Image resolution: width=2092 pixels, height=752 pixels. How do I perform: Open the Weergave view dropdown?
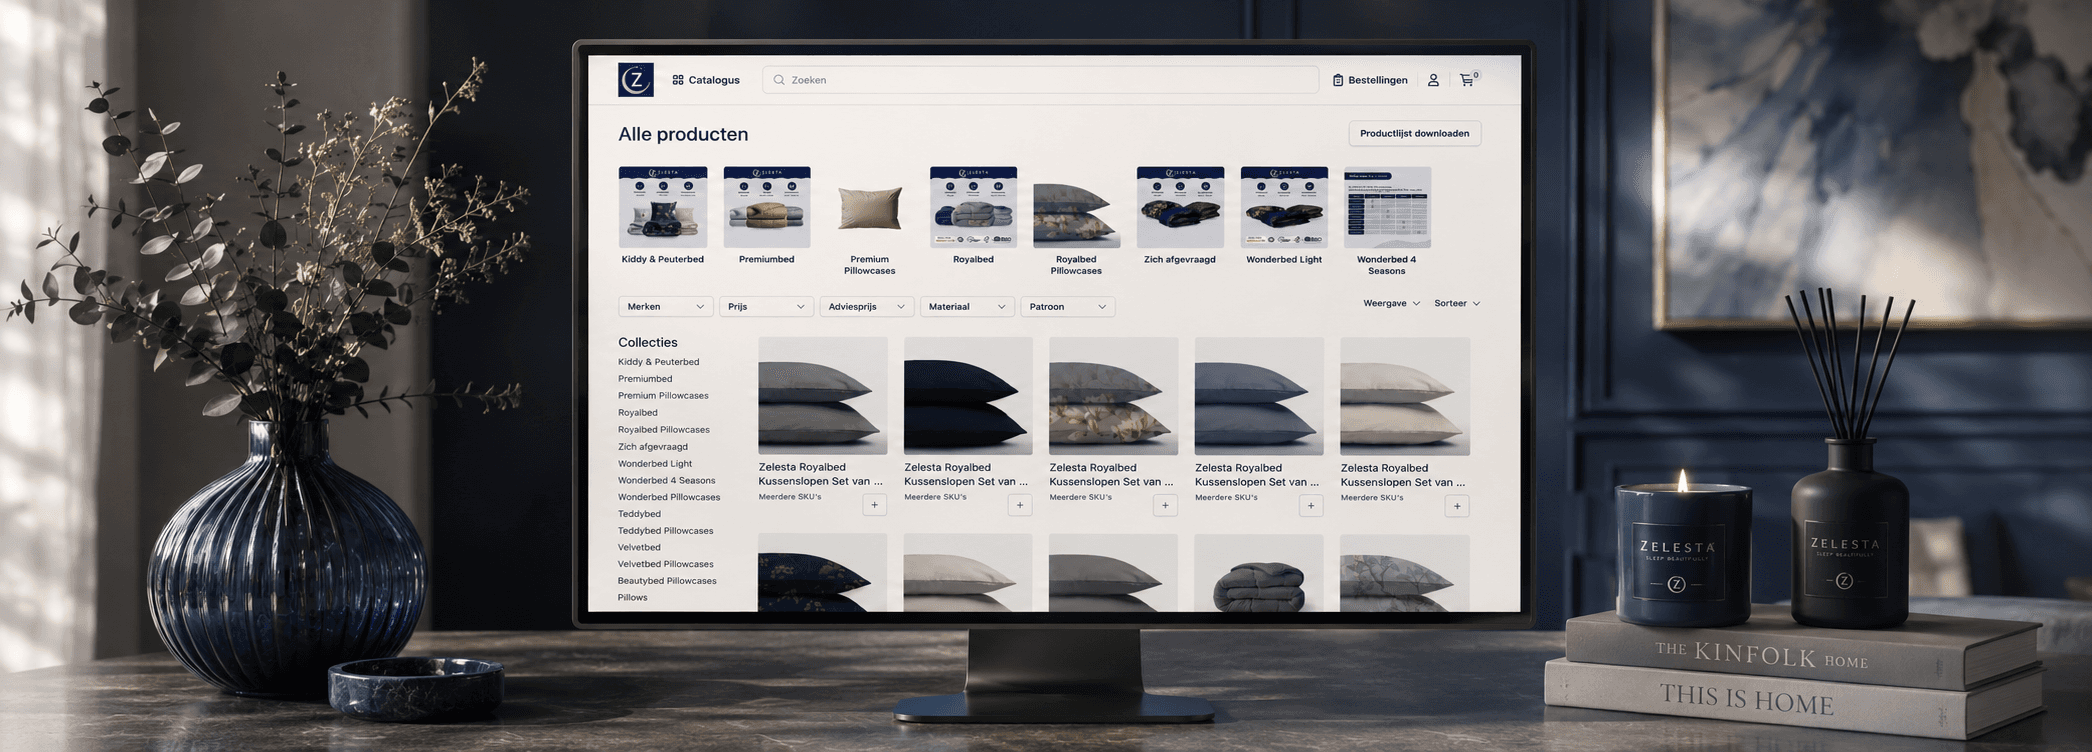(1391, 303)
